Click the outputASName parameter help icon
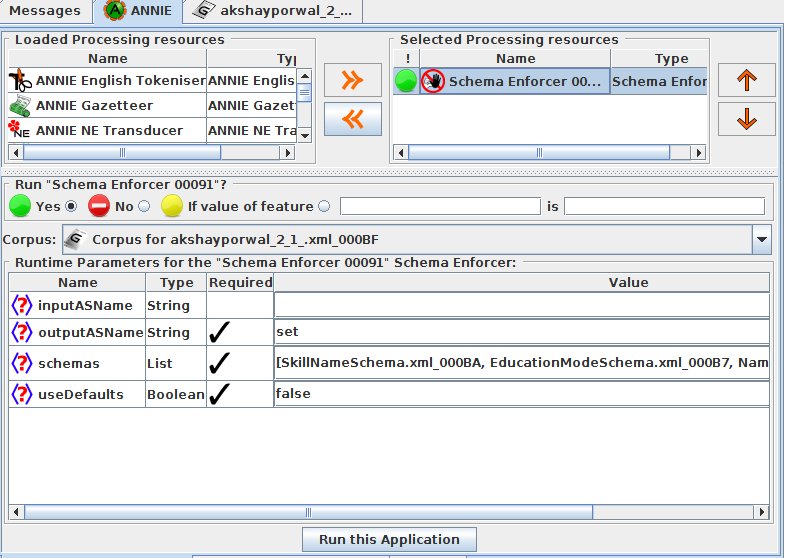Image resolution: width=785 pixels, height=558 pixels. tap(22, 332)
